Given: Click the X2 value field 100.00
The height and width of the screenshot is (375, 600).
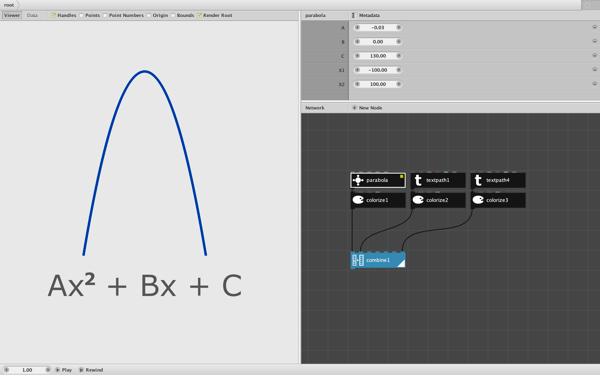Looking at the screenshot, I should click(378, 84).
